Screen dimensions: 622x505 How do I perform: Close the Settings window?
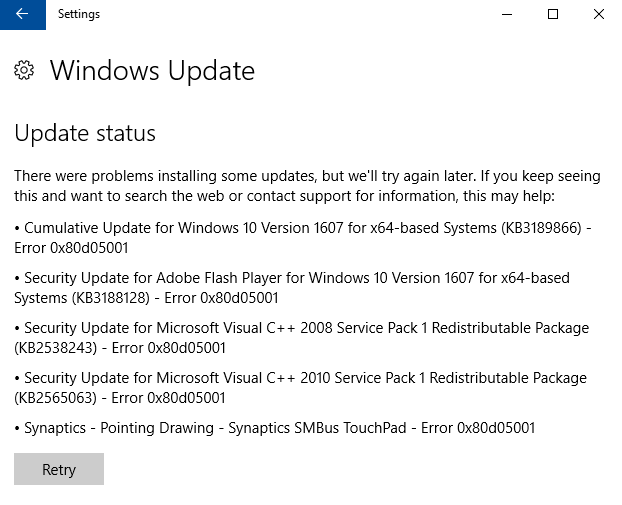[599, 14]
